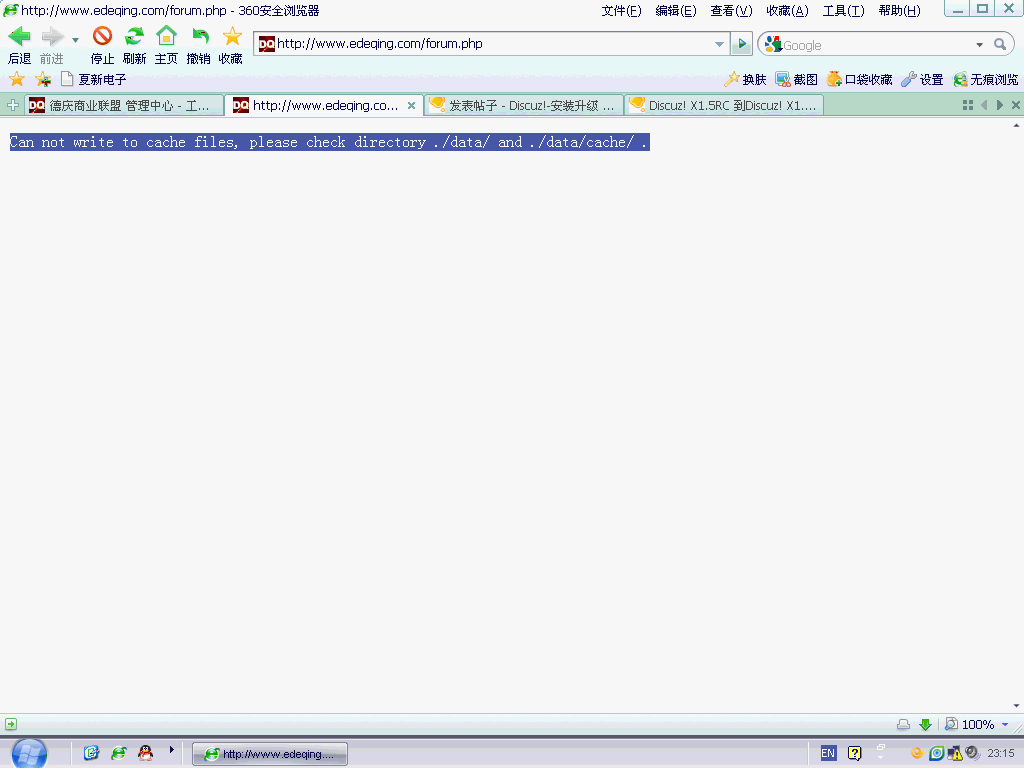Close the www.edeqing.co... tab
This screenshot has height=768, width=1024.
[411, 105]
